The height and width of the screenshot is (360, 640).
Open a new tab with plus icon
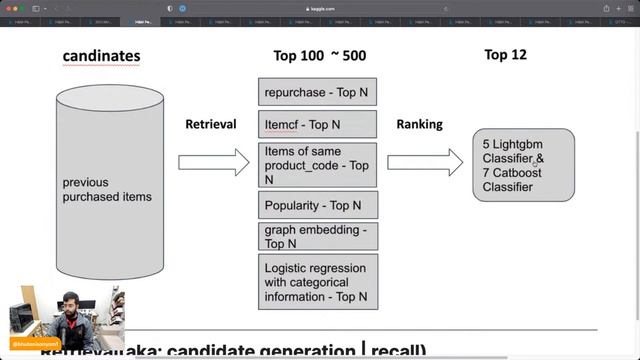pos(619,9)
